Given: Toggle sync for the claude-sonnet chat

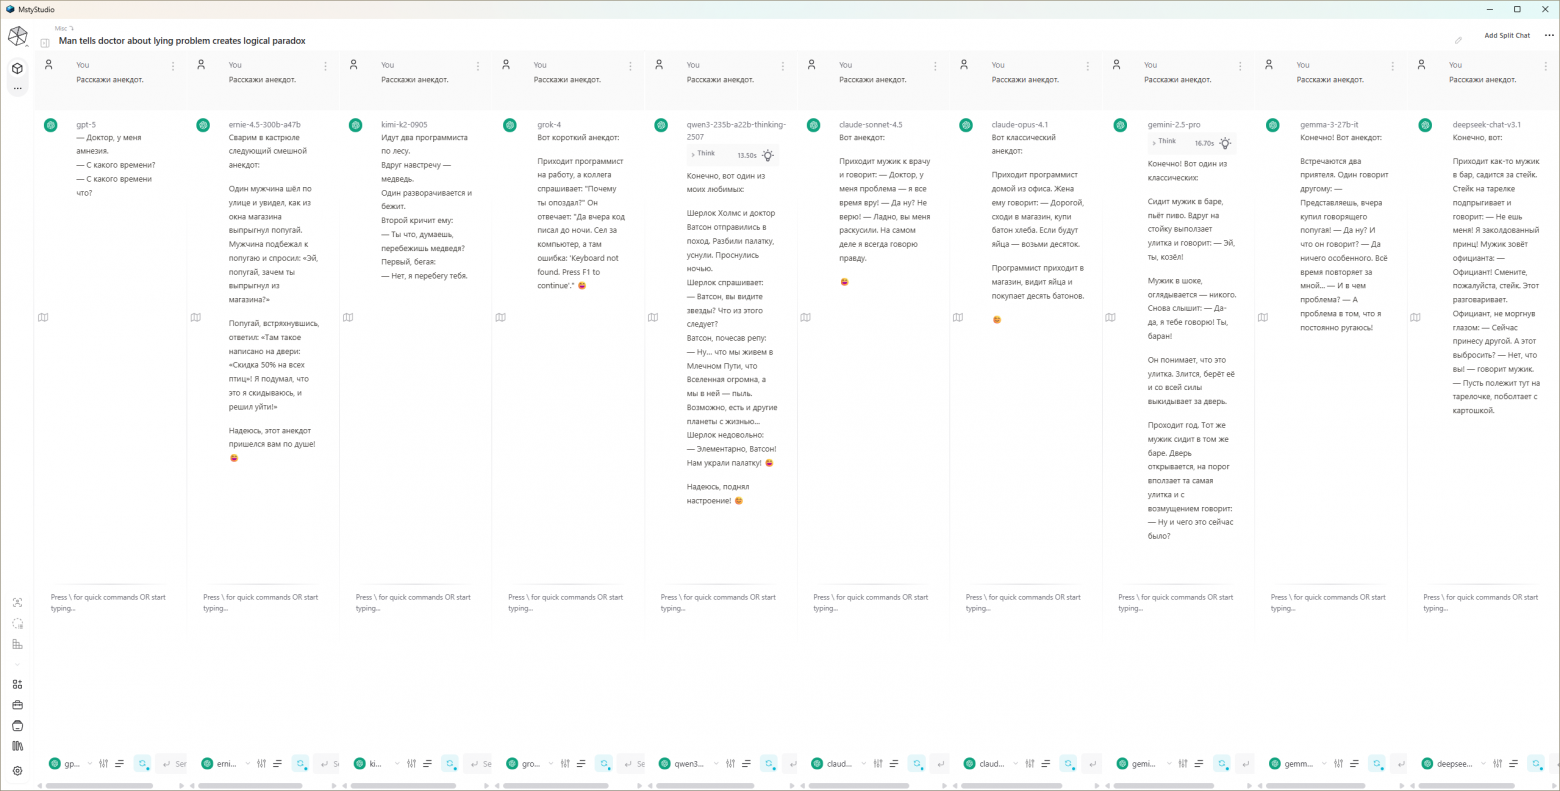Looking at the screenshot, I should coord(916,764).
